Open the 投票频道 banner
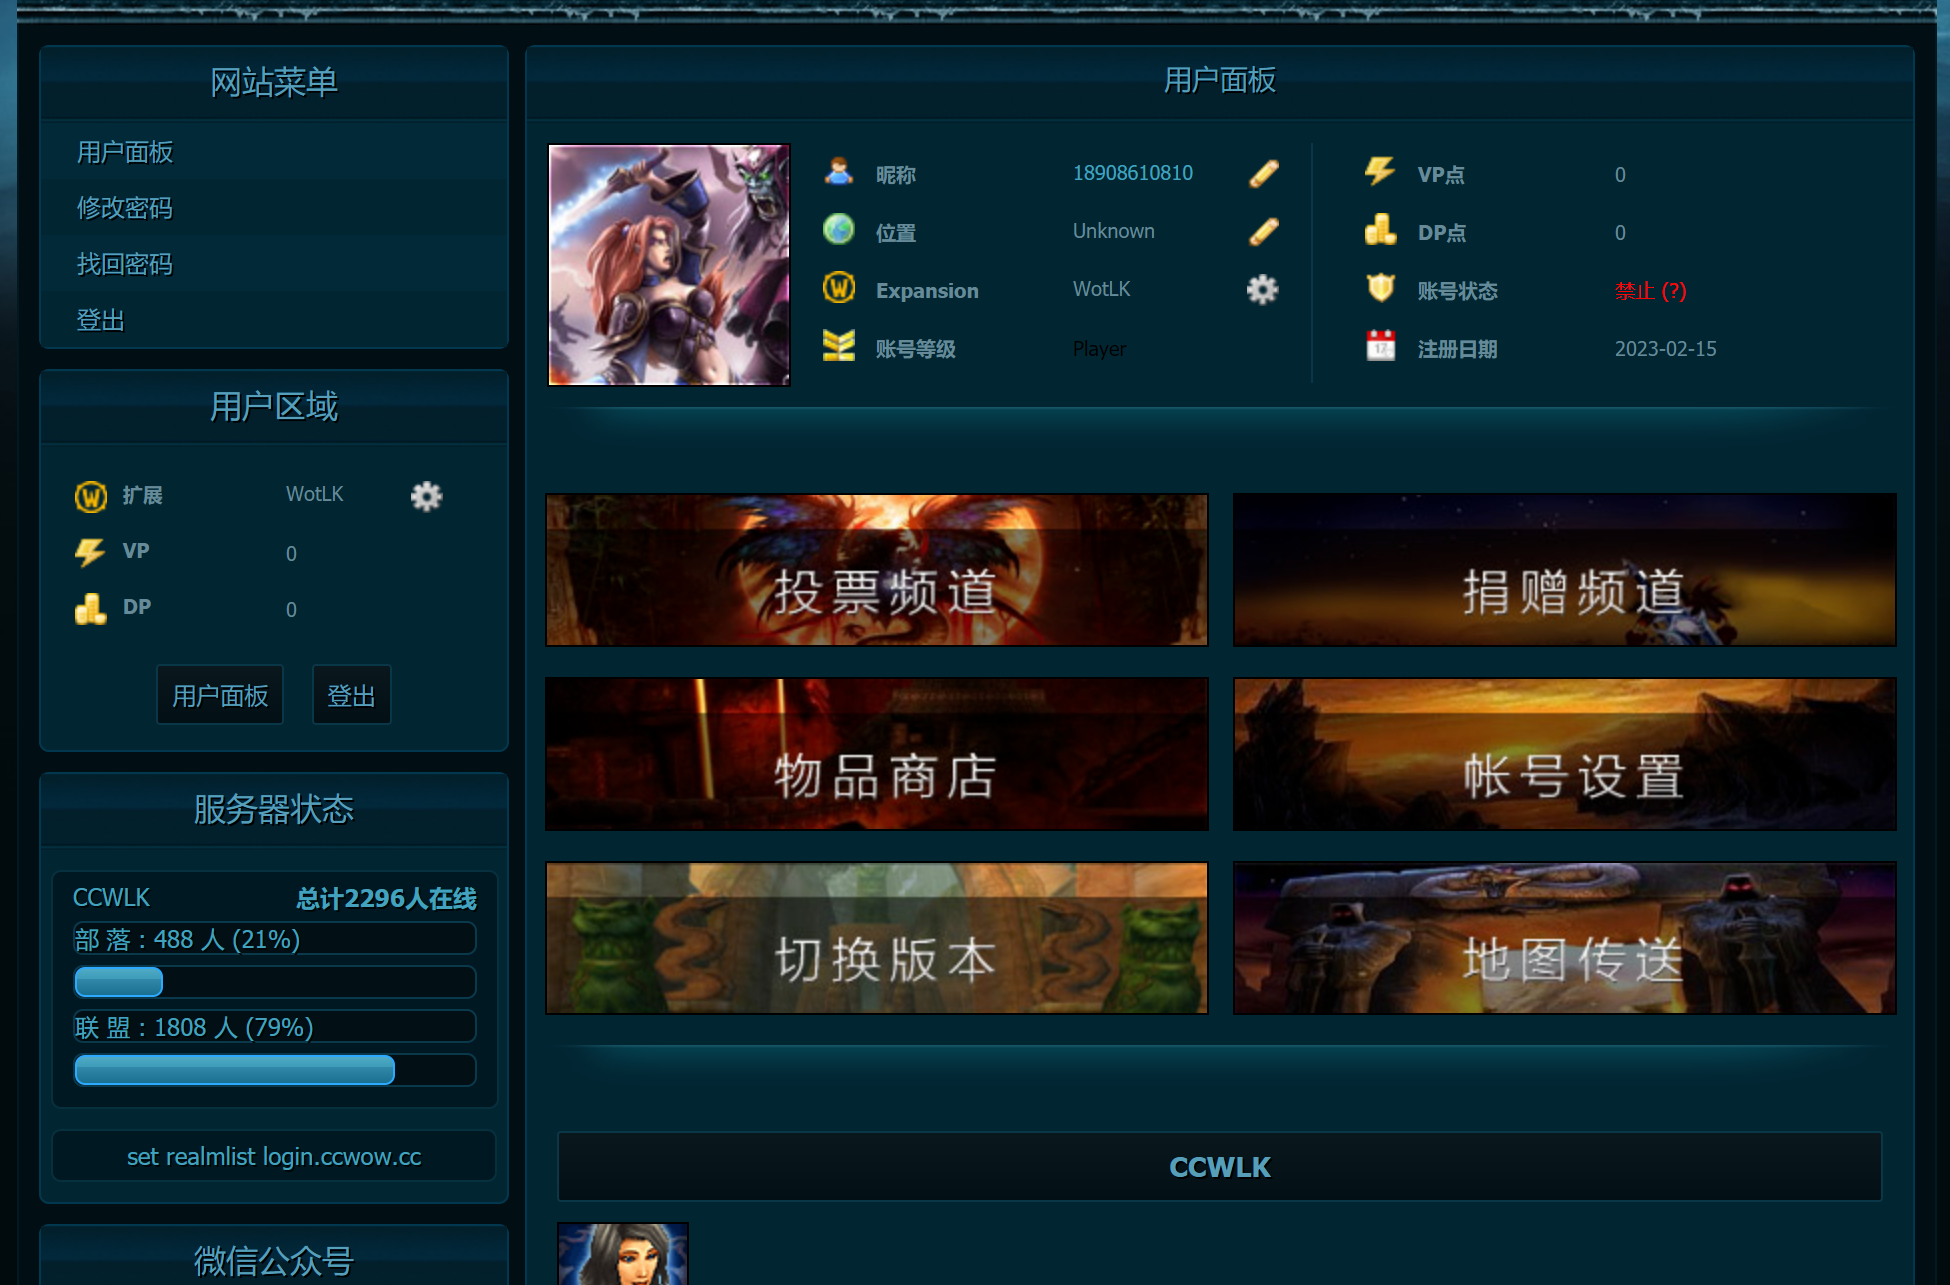The height and width of the screenshot is (1285, 1950). click(876, 570)
